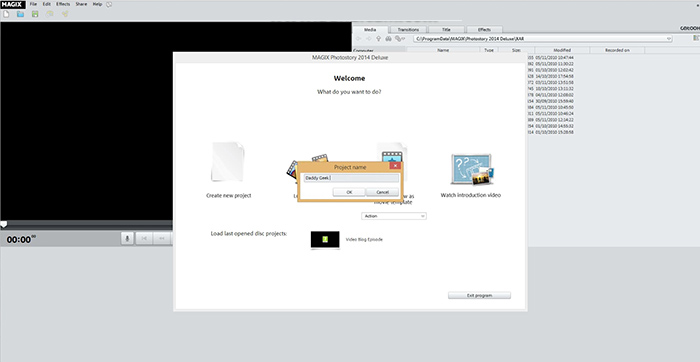The width and height of the screenshot is (700, 362).
Task: Confirm project name with OK button
Action: [x=349, y=192]
